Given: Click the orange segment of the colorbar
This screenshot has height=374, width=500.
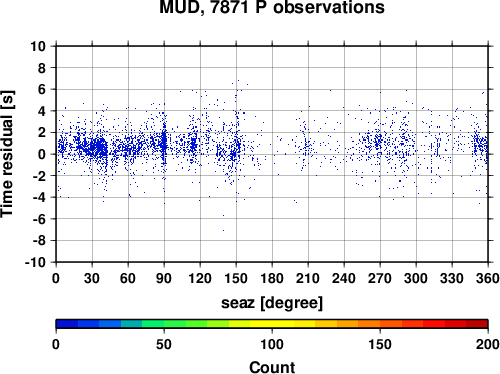Looking at the screenshot, I should pos(369,324).
